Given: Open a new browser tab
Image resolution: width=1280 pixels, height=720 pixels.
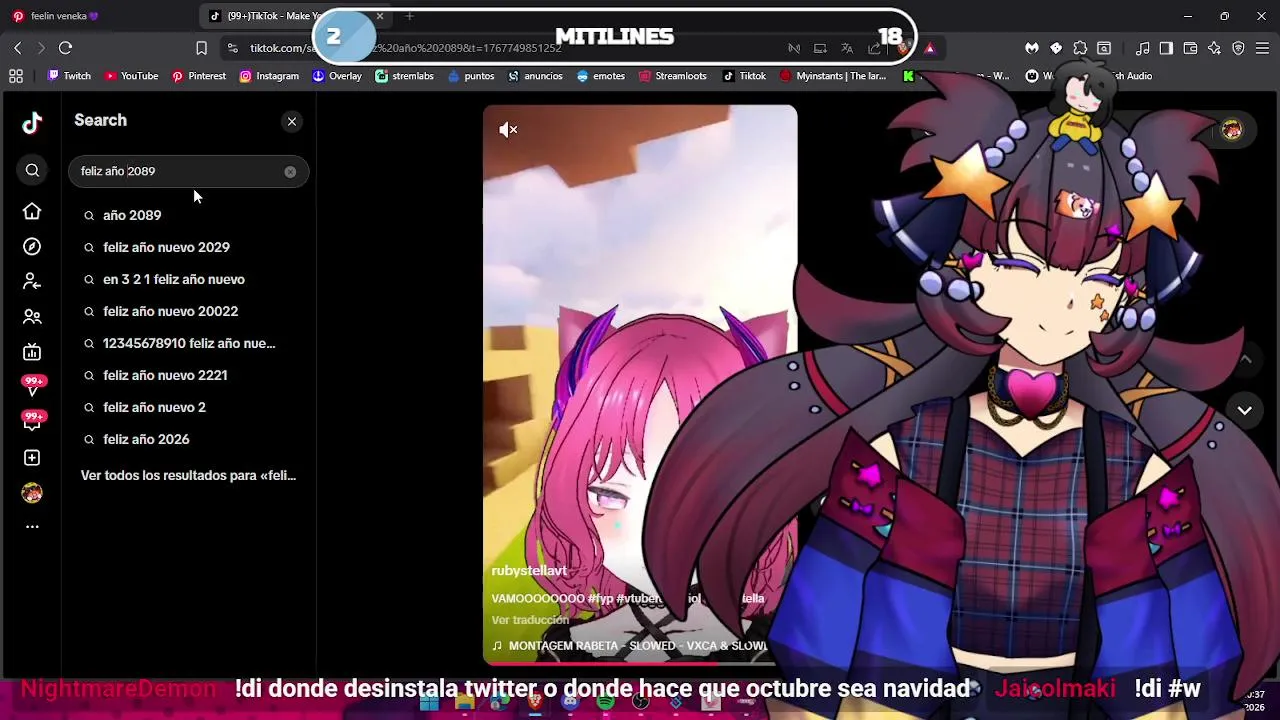Looking at the screenshot, I should (x=409, y=16).
